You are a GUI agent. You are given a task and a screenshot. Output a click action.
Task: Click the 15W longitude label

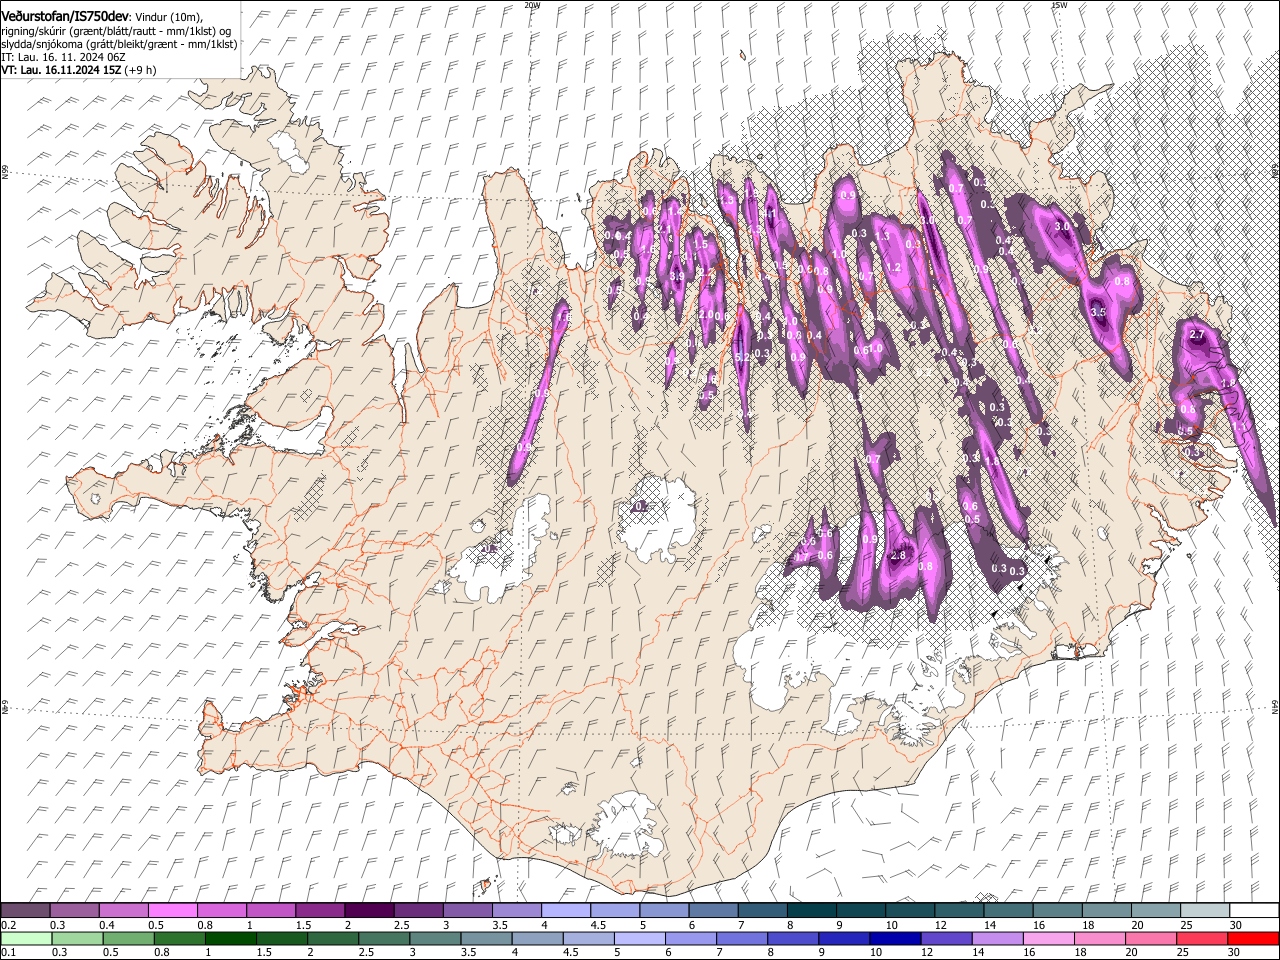(1059, 5)
